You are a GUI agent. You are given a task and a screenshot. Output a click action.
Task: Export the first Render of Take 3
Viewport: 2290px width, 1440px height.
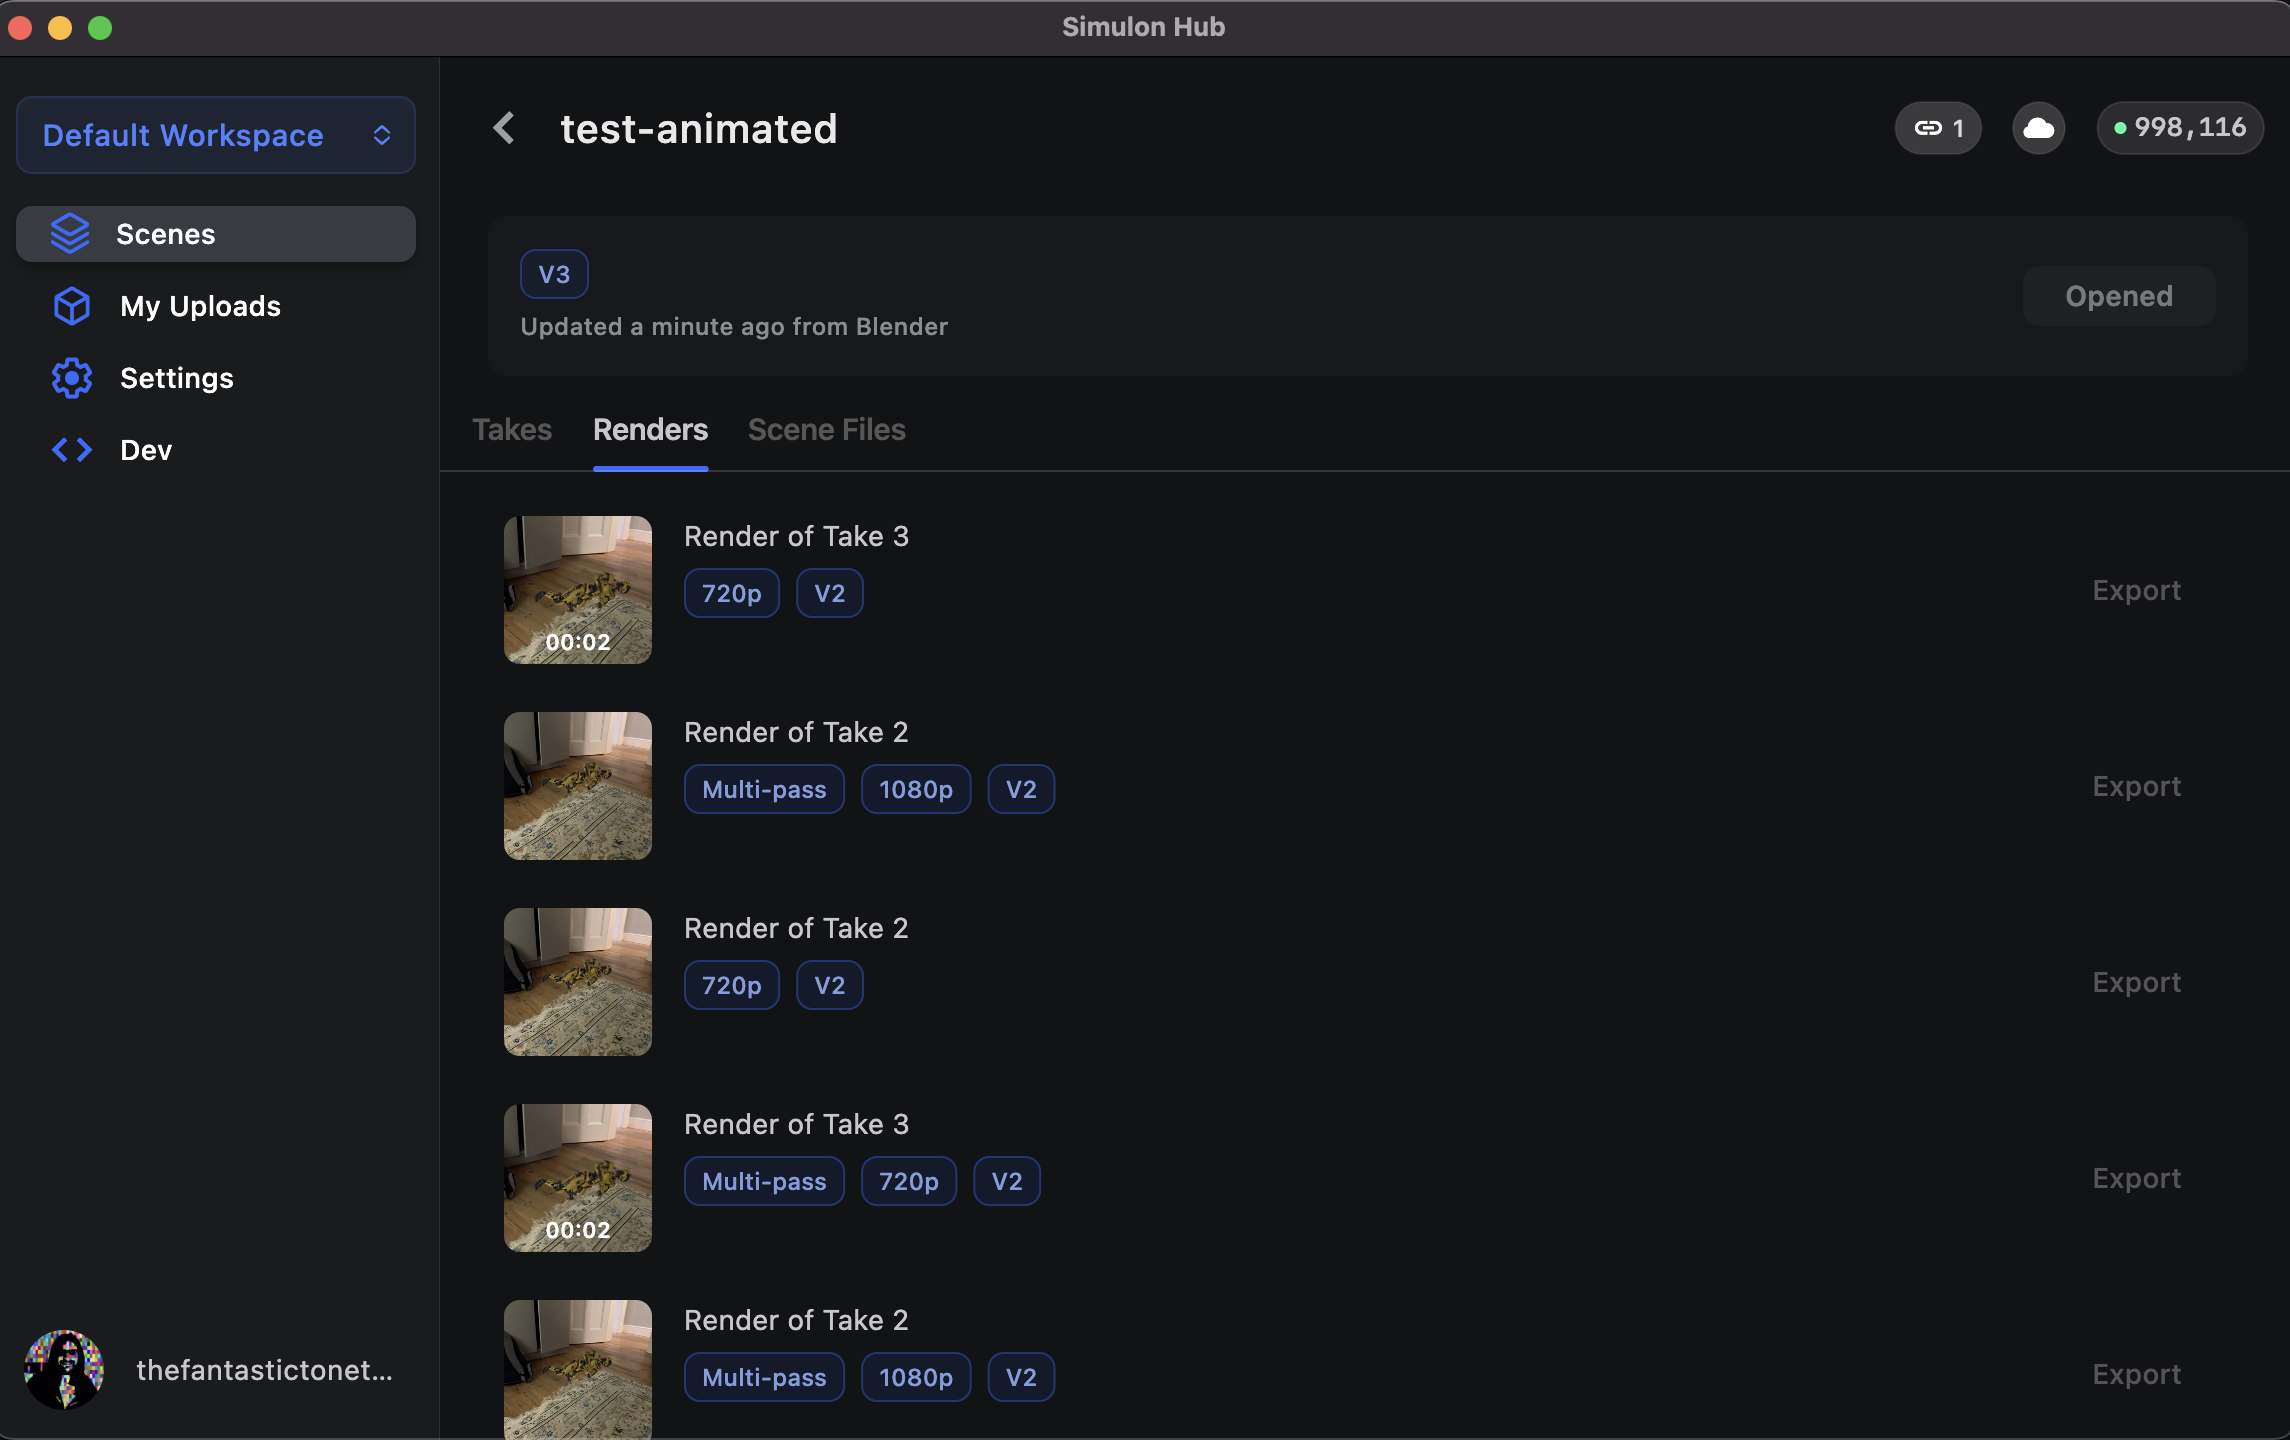(2136, 590)
